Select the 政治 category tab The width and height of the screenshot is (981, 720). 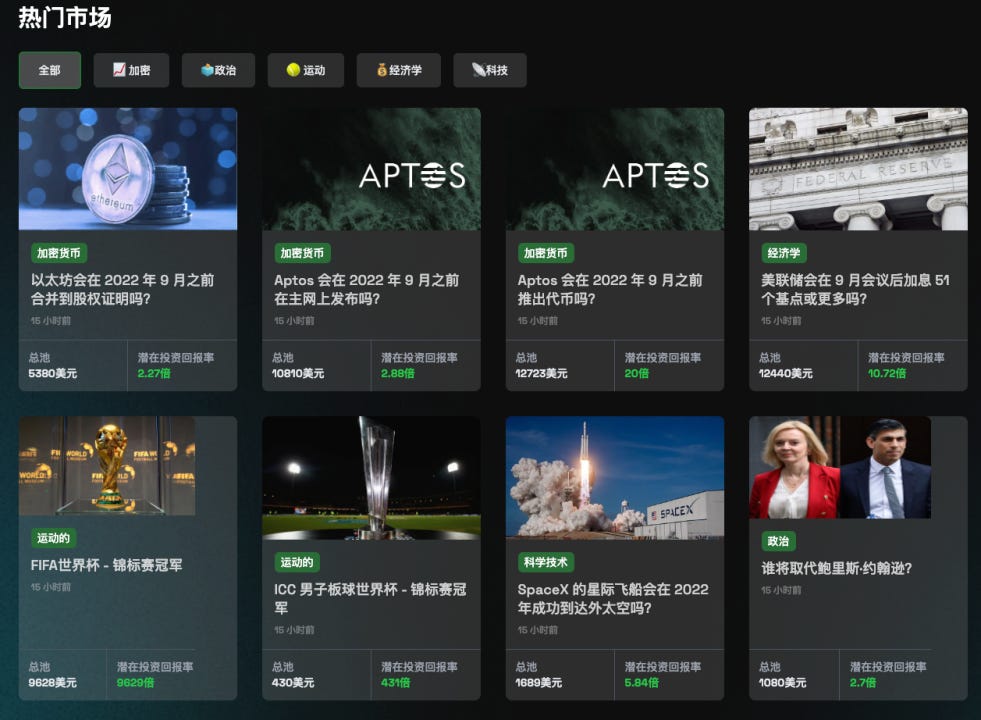coord(218,70)
